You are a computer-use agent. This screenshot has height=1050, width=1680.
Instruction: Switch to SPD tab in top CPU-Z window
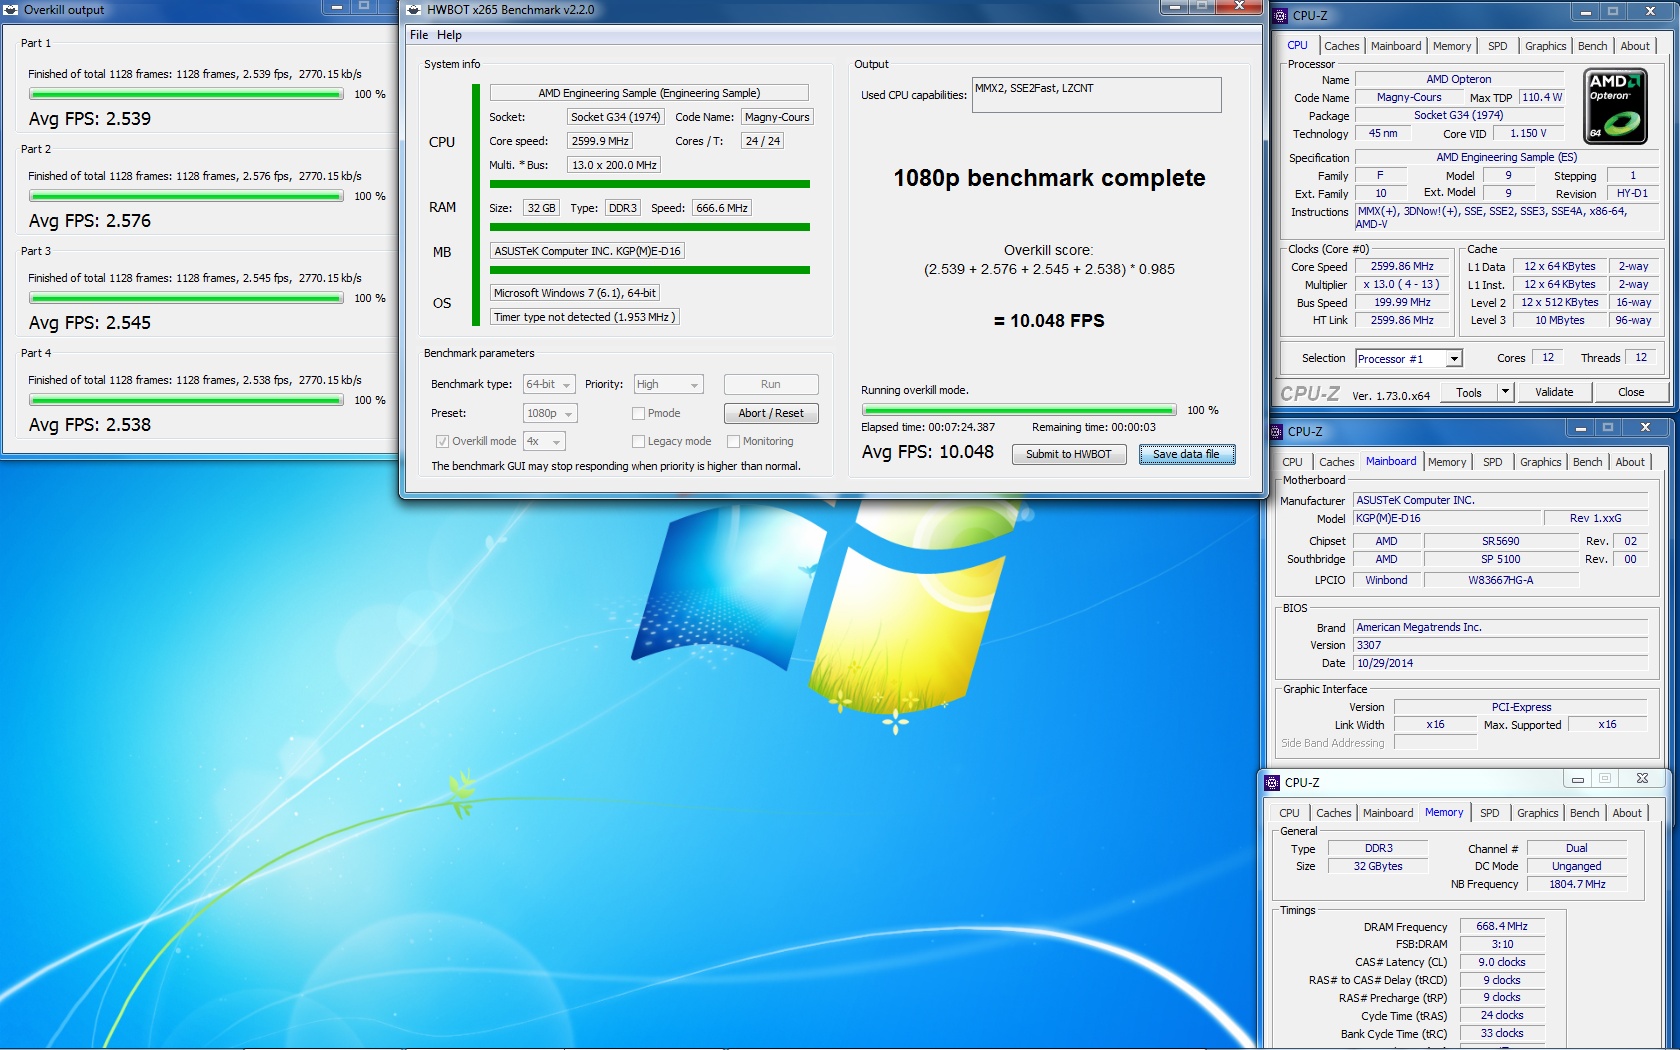(x=1497, y=46)
